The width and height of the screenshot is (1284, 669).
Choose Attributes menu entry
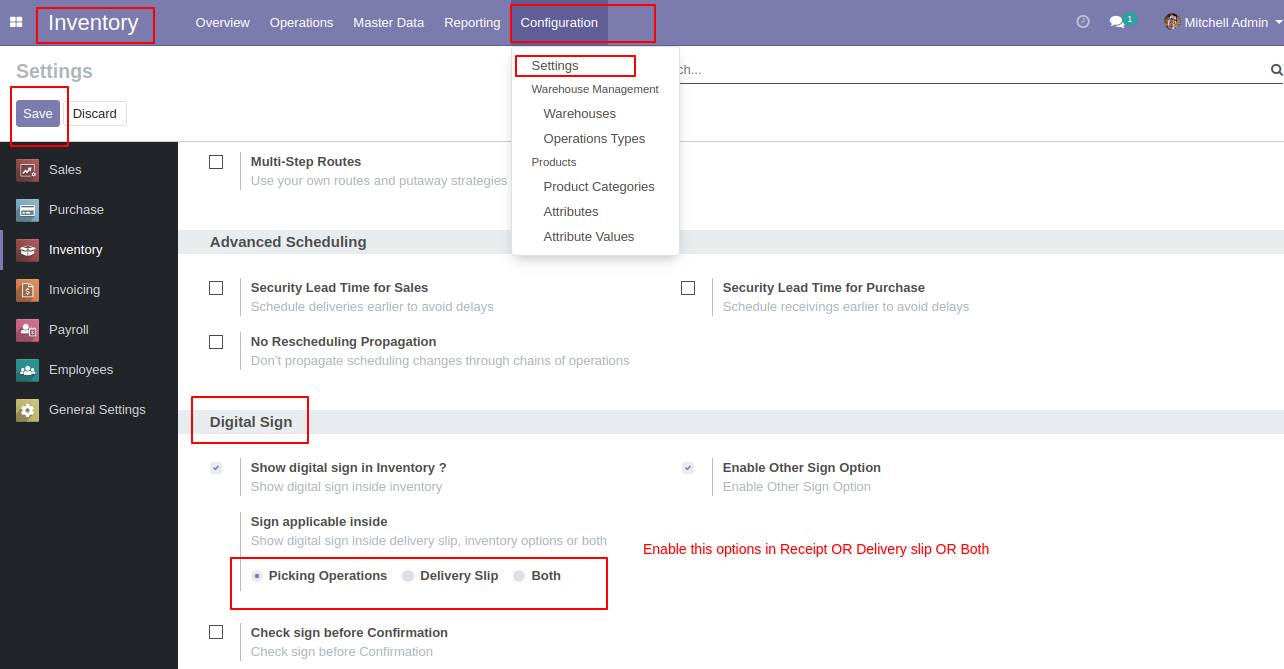[x=571, y=212]
